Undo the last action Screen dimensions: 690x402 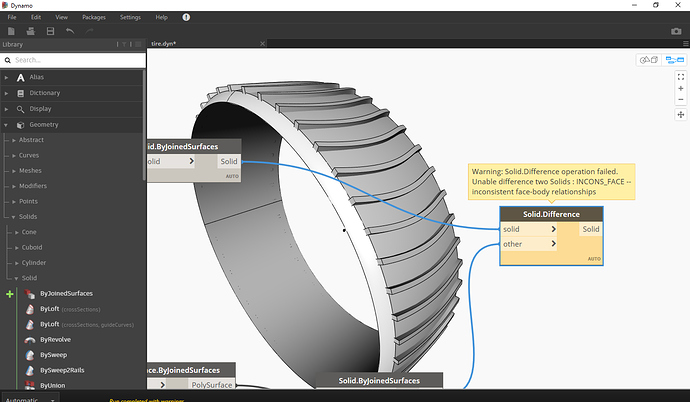point(70,31)
